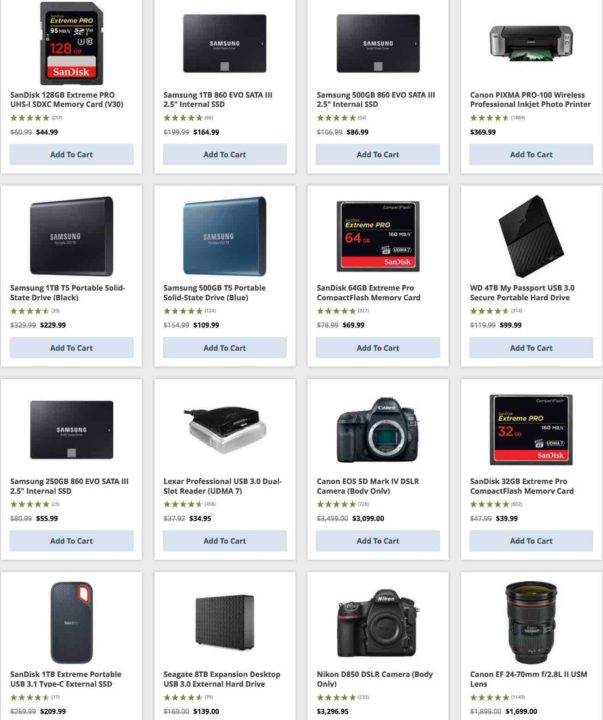View star ratings for Lexar Dual-Slot Reader

tap(190, 504)
